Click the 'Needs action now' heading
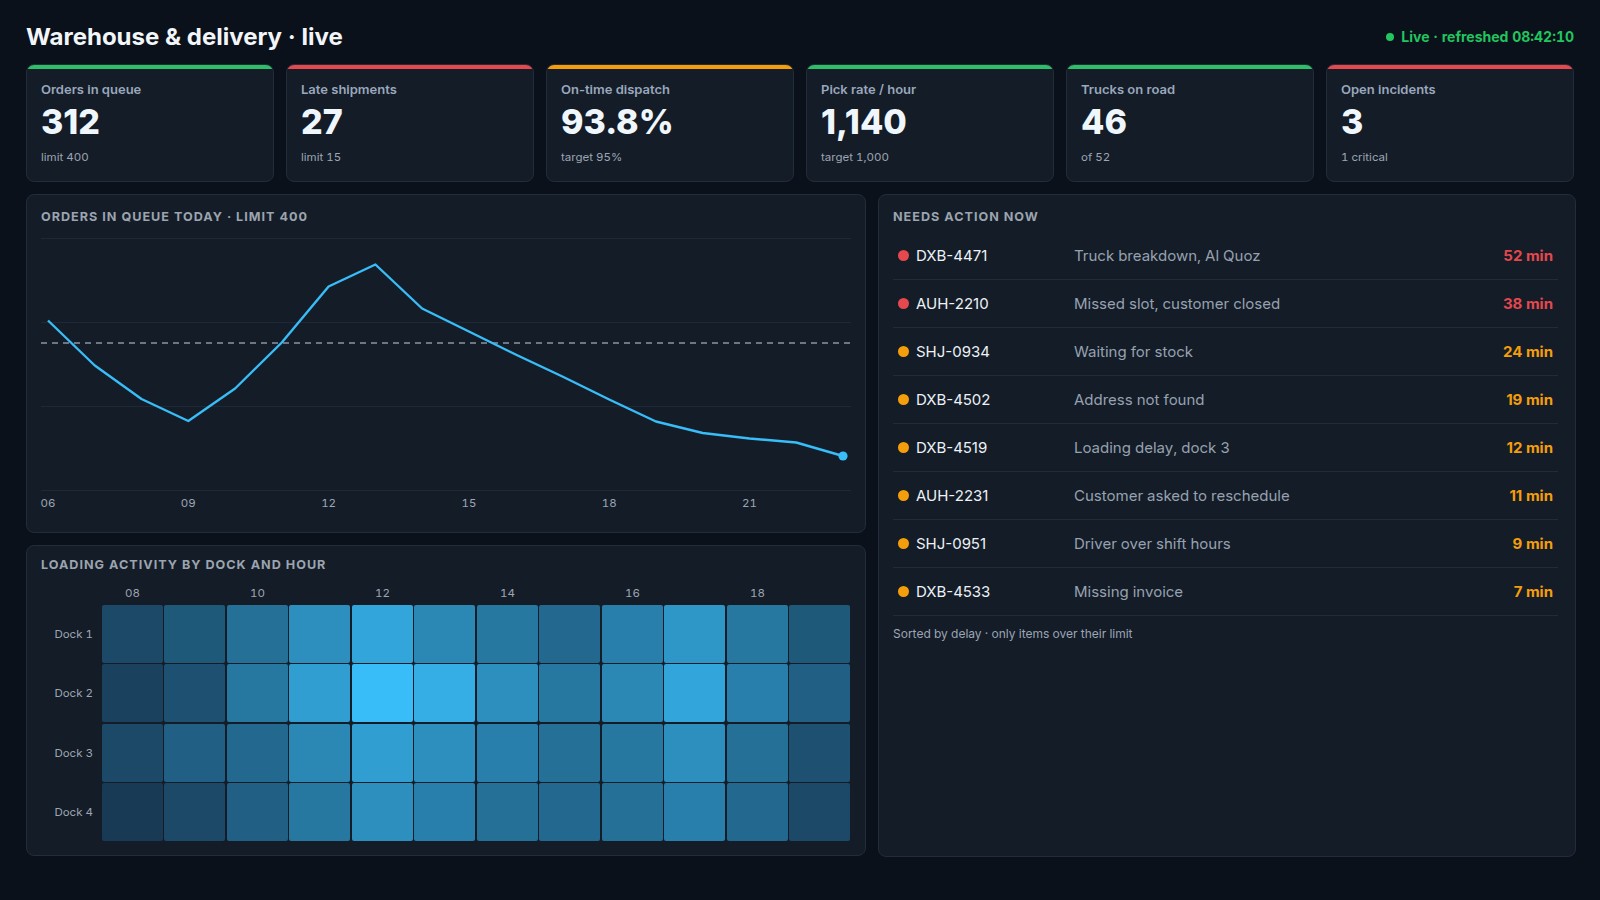This screenshot has width=1600, height=900. (x=965, y=216)
